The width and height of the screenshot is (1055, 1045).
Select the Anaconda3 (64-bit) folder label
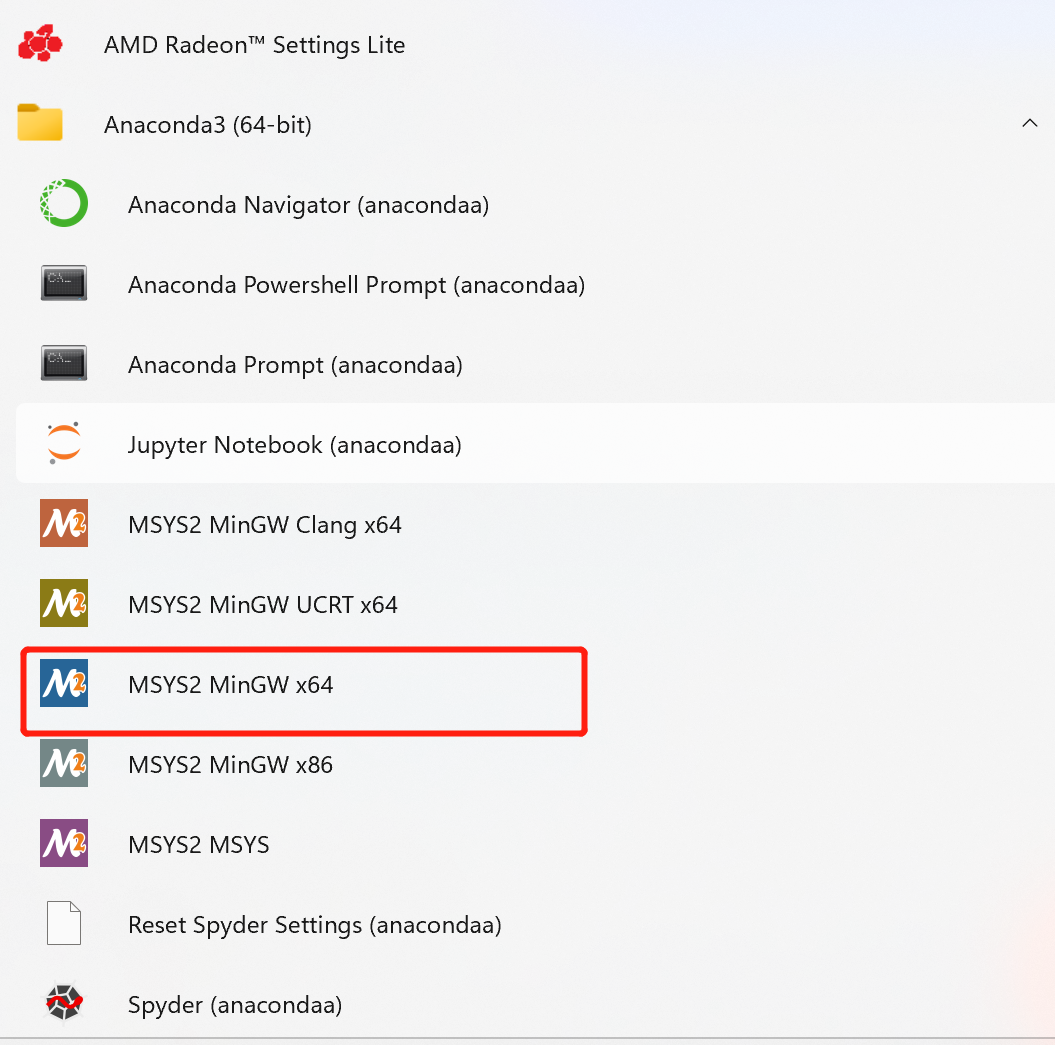[x=208, y=125]
